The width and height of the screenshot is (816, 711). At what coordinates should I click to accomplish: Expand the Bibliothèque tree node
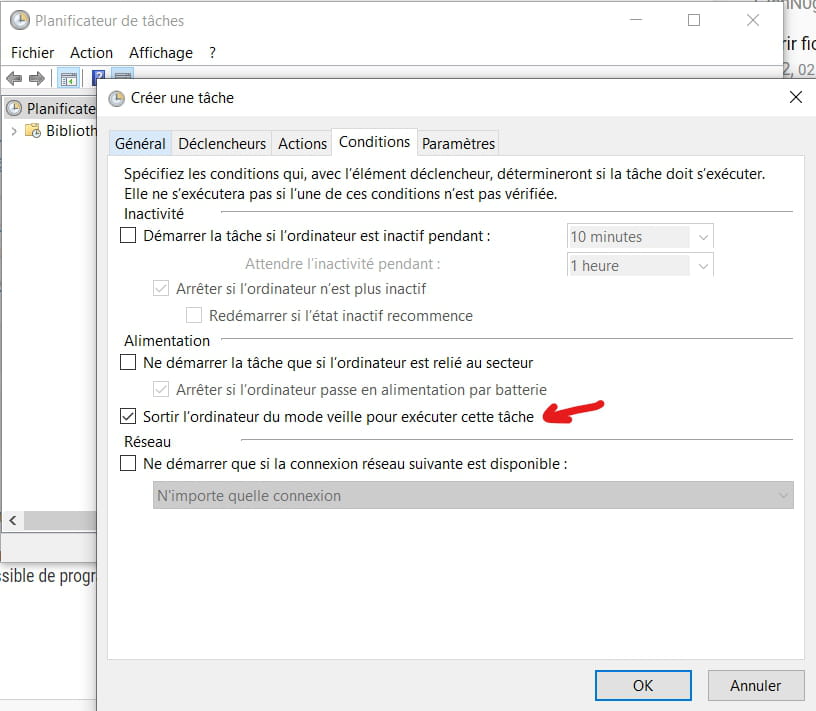(x=13, y=130)
